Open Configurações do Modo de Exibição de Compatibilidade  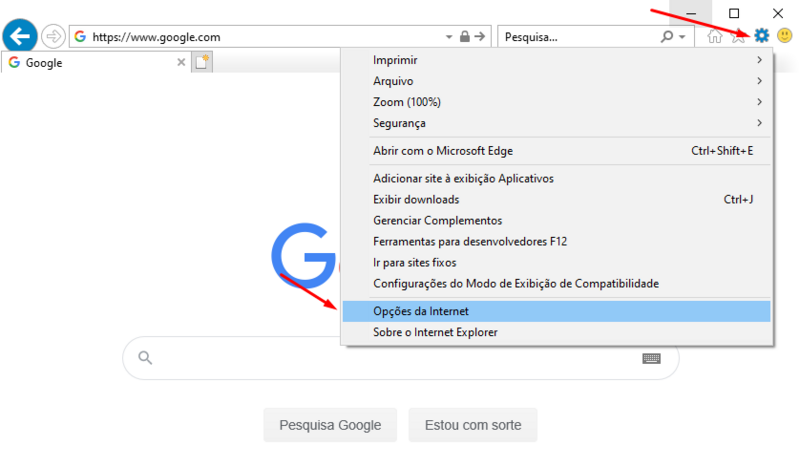[x=556, y=283]
